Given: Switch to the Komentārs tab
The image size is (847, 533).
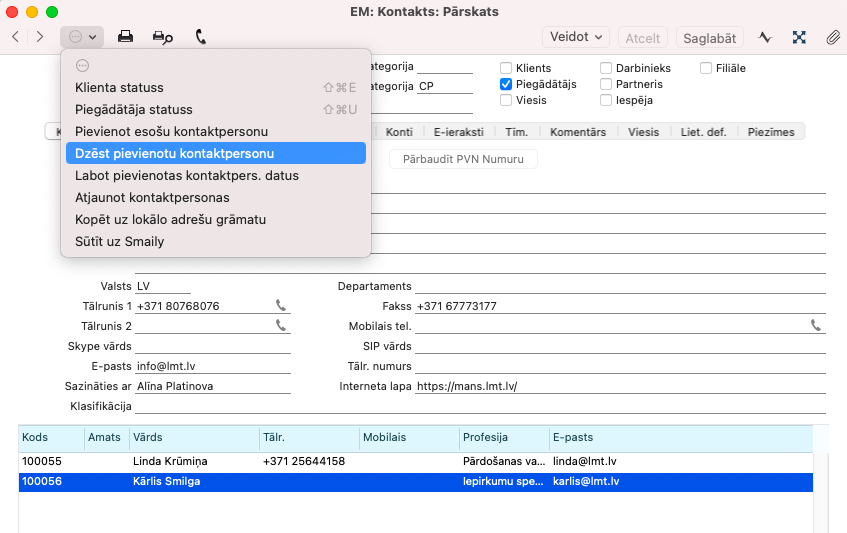Looking at the screenshot, I should point(577,132).
